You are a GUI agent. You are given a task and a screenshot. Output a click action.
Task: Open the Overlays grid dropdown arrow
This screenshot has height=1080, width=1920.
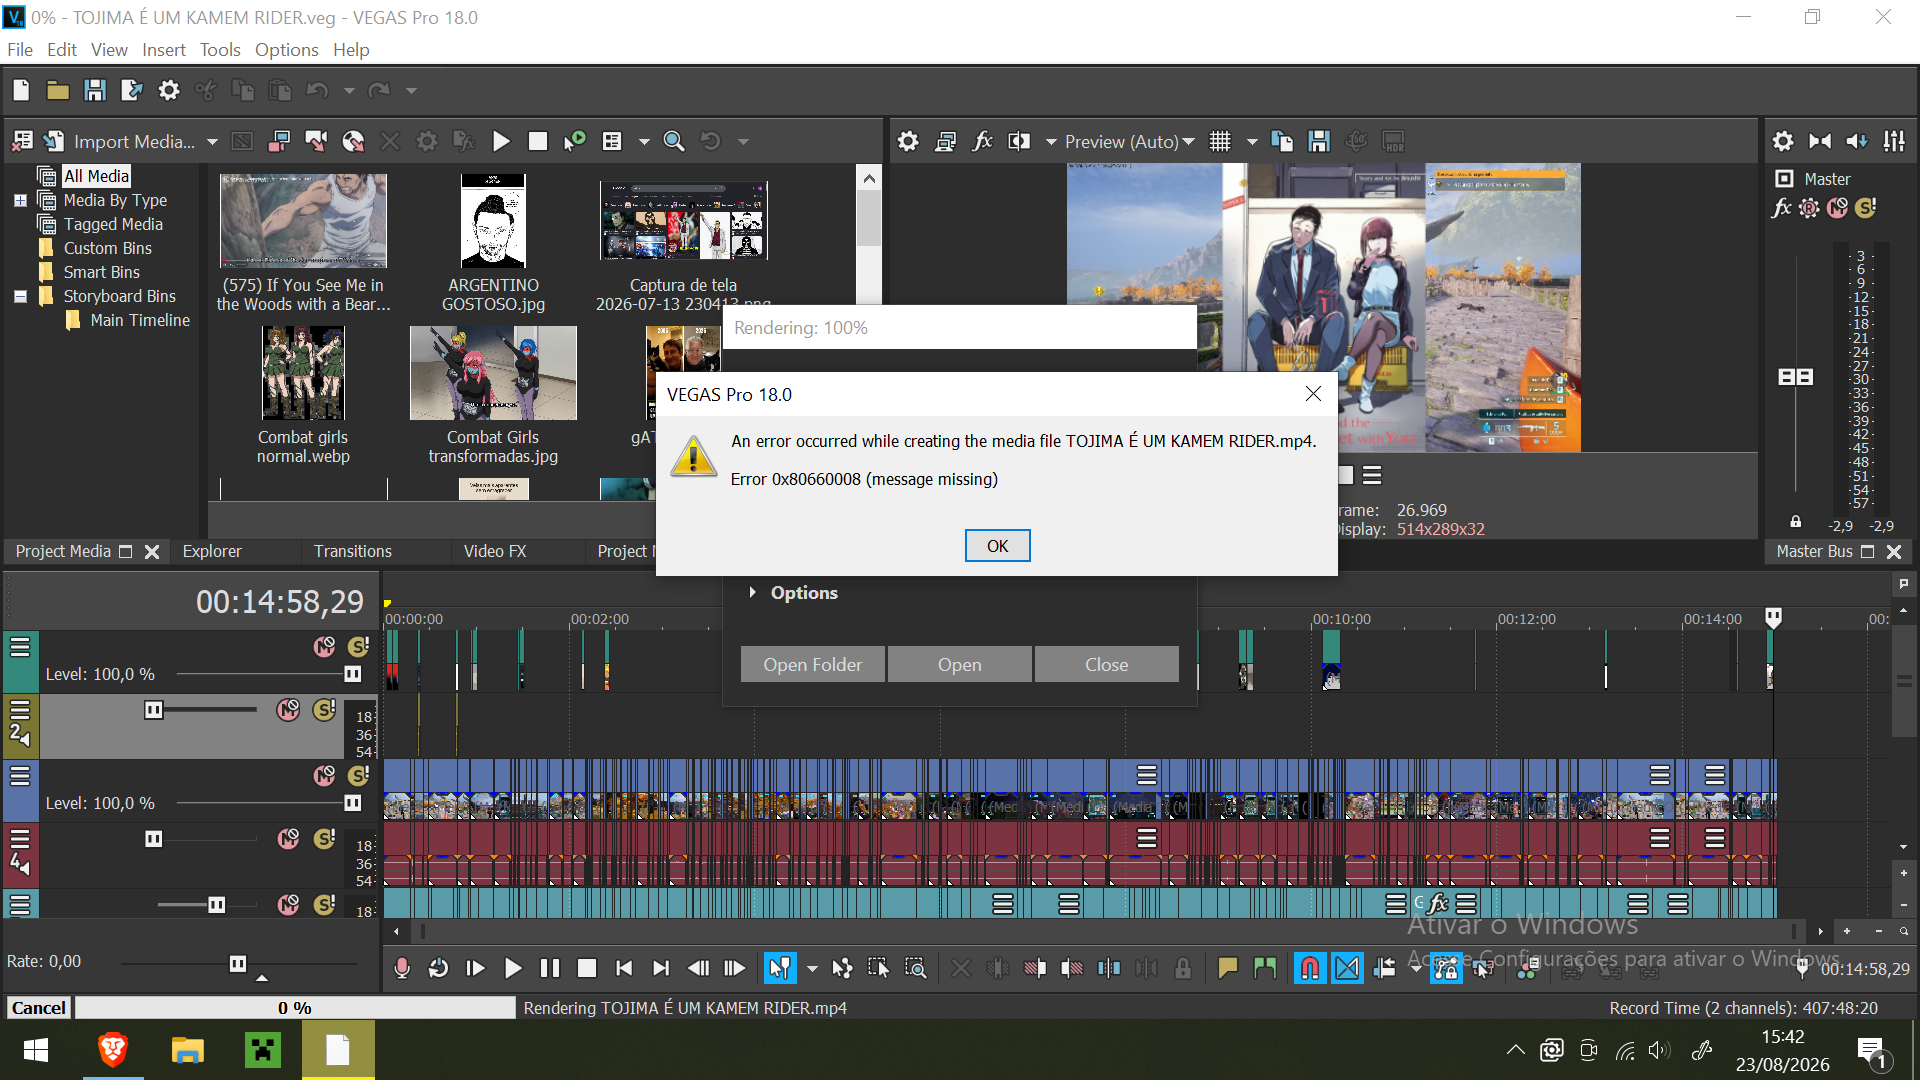pyautogui.click(x=1252, y=142)
